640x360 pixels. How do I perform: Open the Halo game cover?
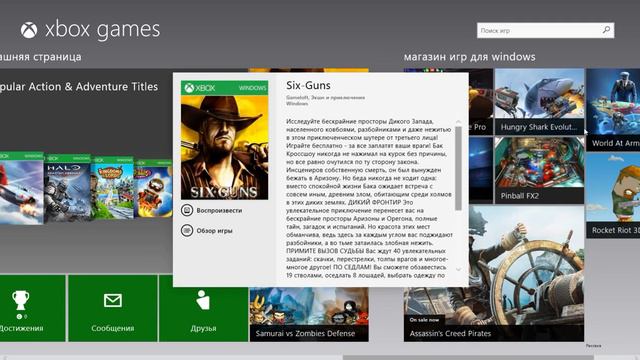coord(67,188)
